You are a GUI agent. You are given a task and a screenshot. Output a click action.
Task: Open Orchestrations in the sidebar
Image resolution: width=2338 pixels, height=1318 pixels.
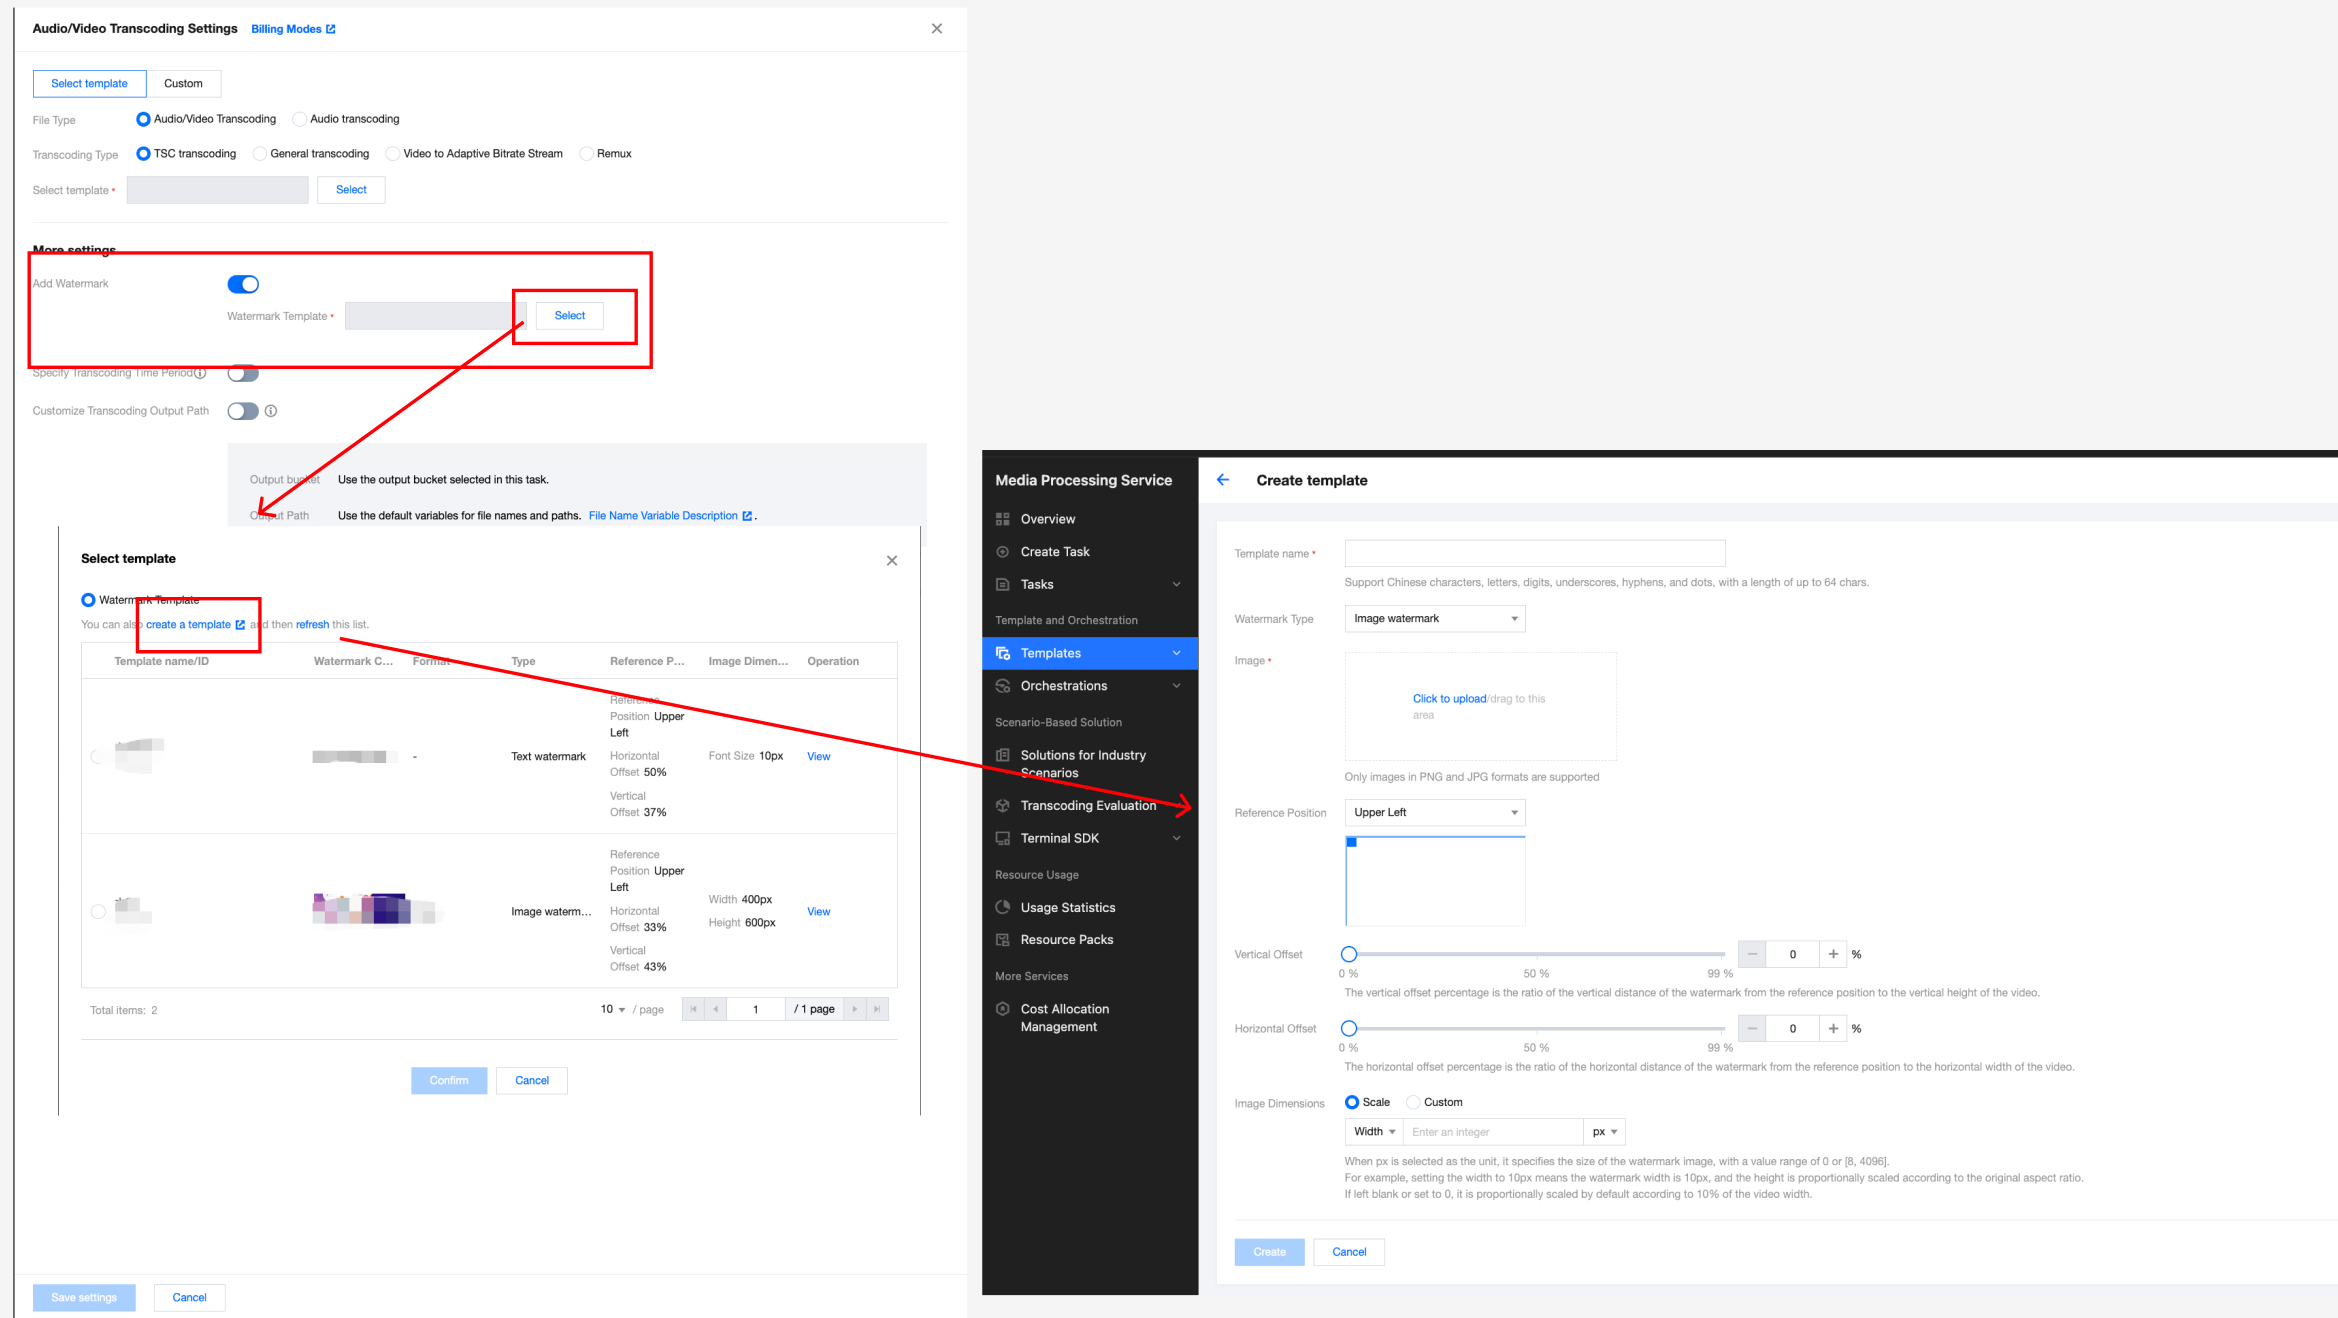pos(1064,686)
